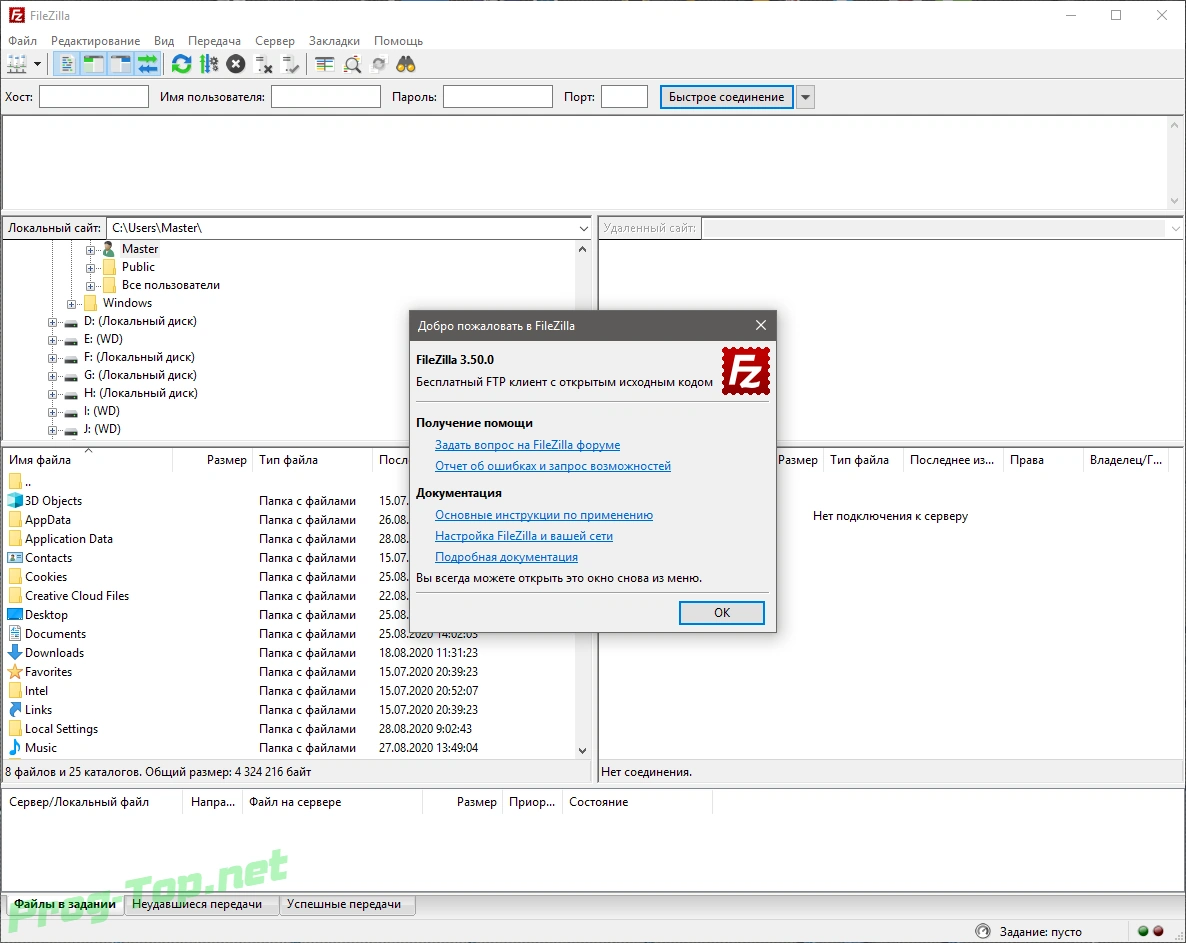The image size is (1186, 943).
Task: Toggle directory comparison icon
Action: point(352,64)
